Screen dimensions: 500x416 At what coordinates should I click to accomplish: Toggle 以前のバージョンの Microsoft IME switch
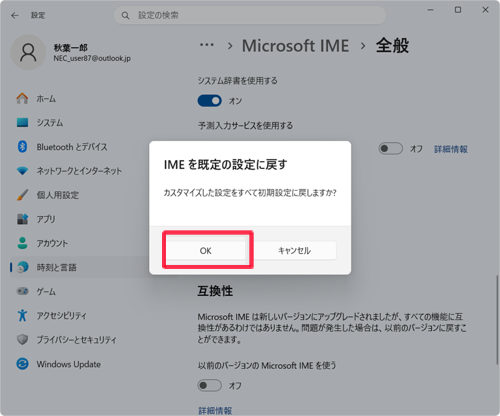(x=210, y=385)
